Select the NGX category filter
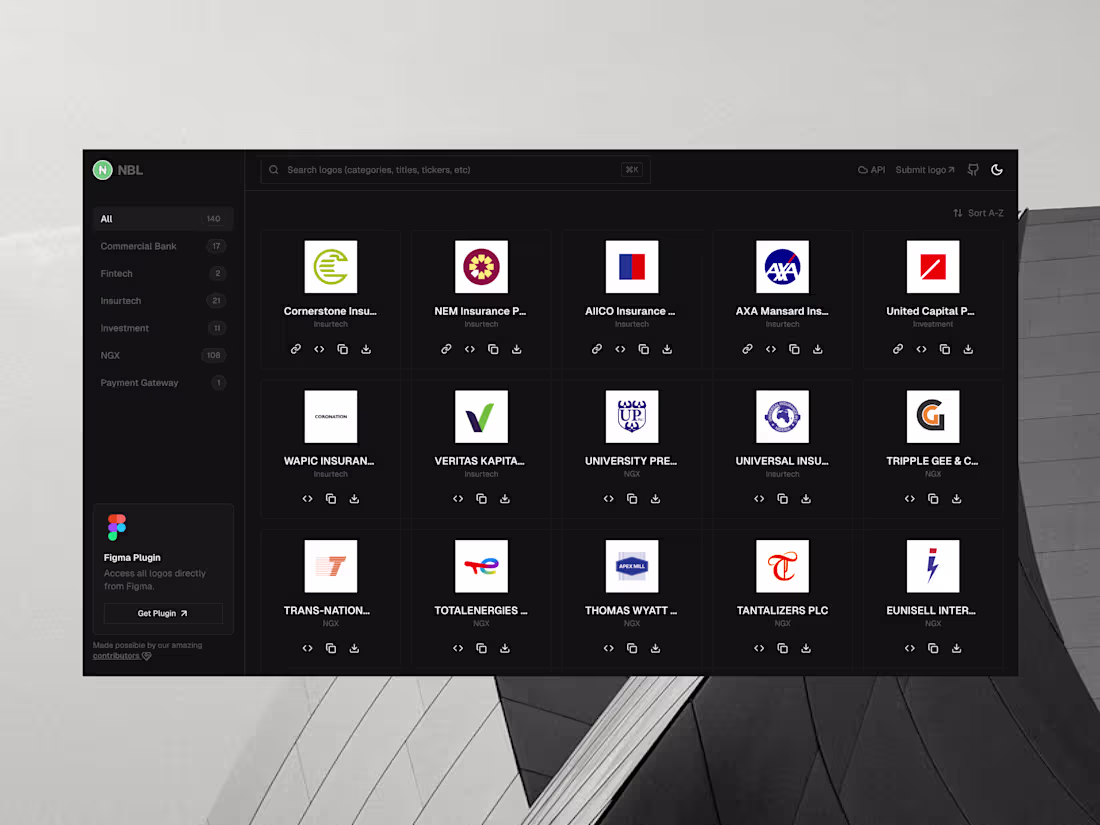1100x825 pixels. 111,355
